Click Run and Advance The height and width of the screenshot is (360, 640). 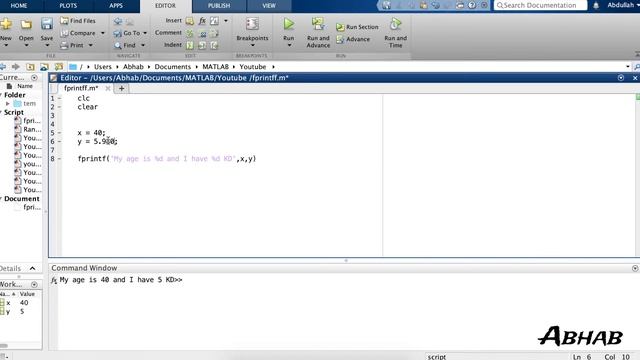click(318, 33)
